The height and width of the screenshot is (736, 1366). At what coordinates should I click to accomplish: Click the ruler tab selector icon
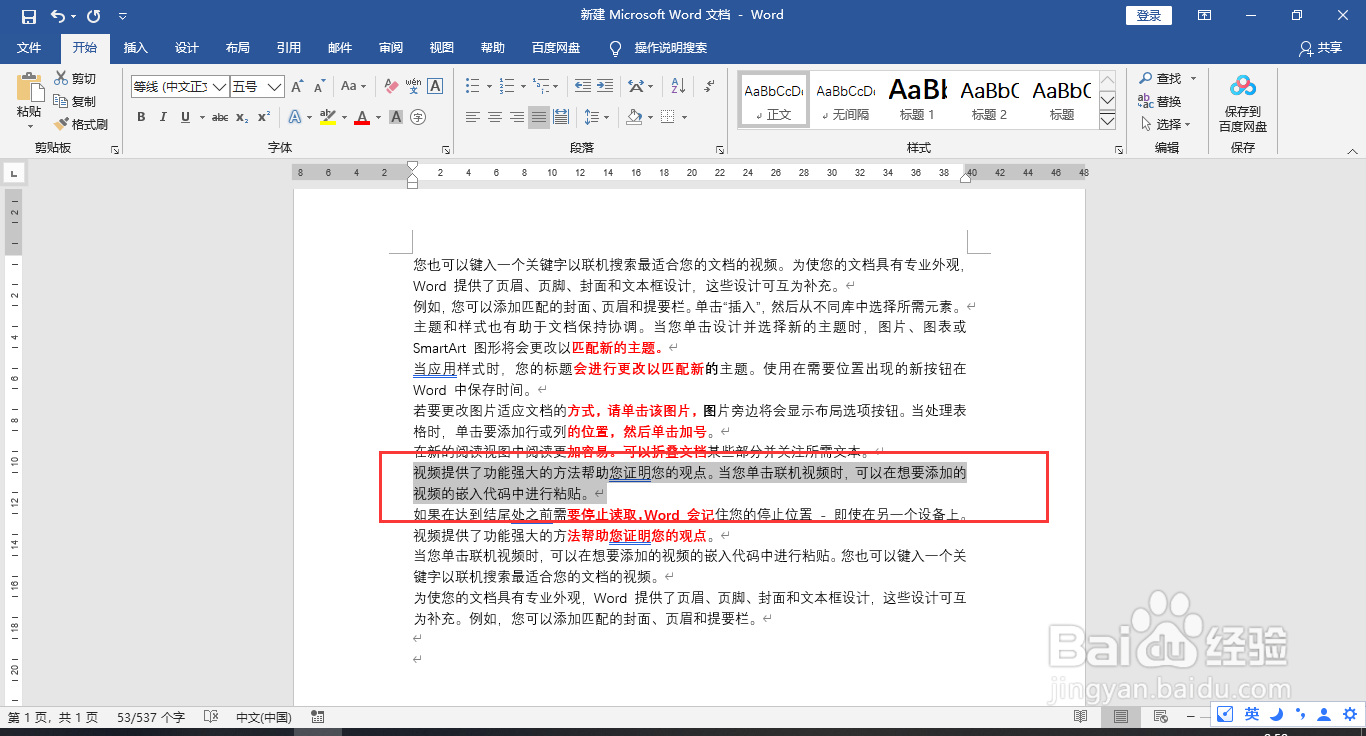(13, 173)
